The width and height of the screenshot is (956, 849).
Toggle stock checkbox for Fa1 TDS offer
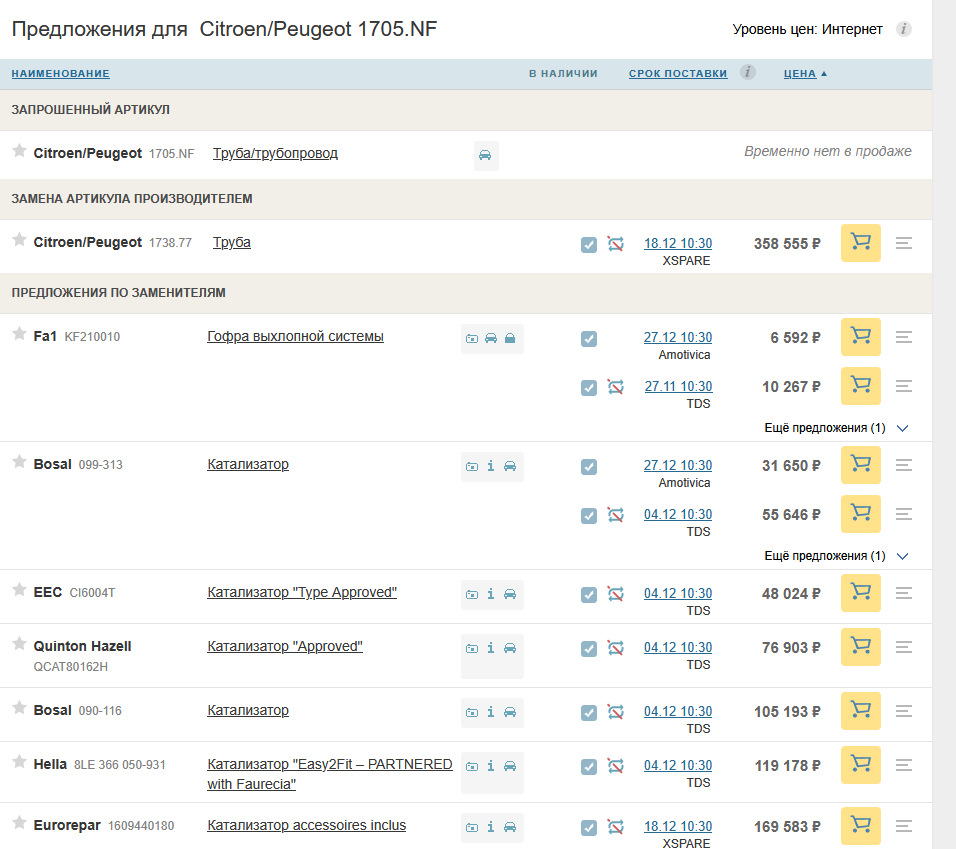tap(589, 388)
